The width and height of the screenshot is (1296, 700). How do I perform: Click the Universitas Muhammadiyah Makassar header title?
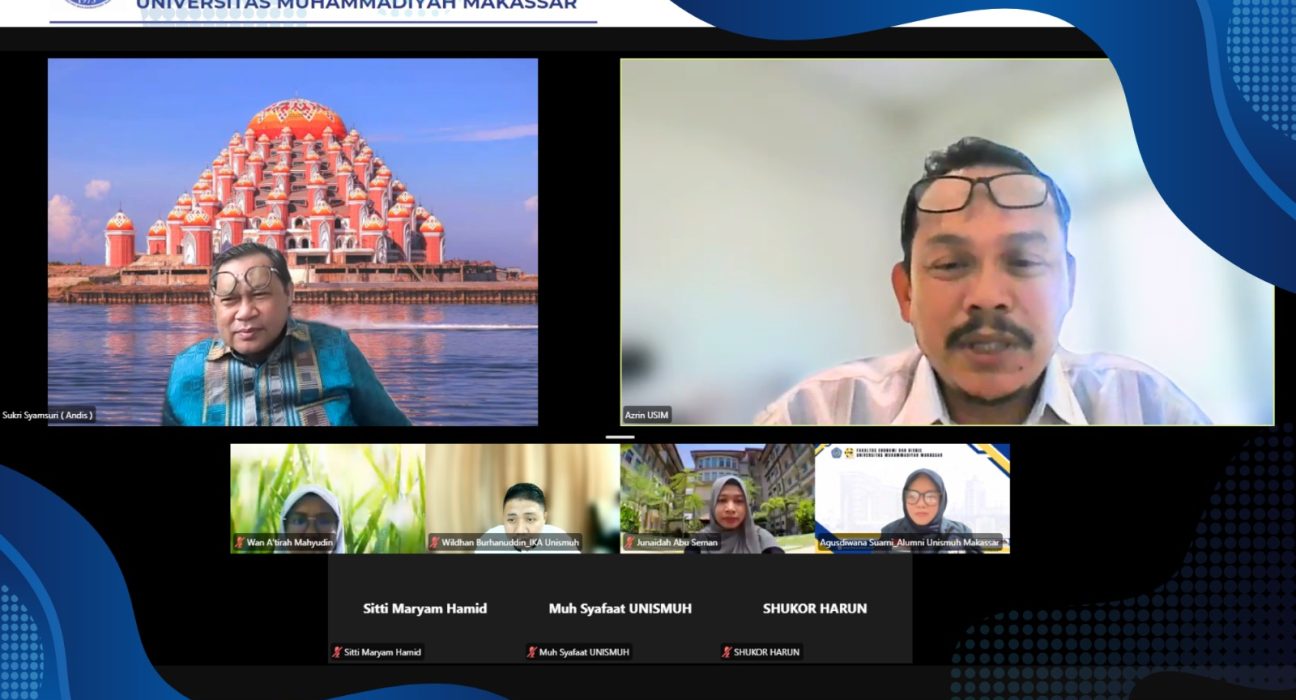[356, 5]
